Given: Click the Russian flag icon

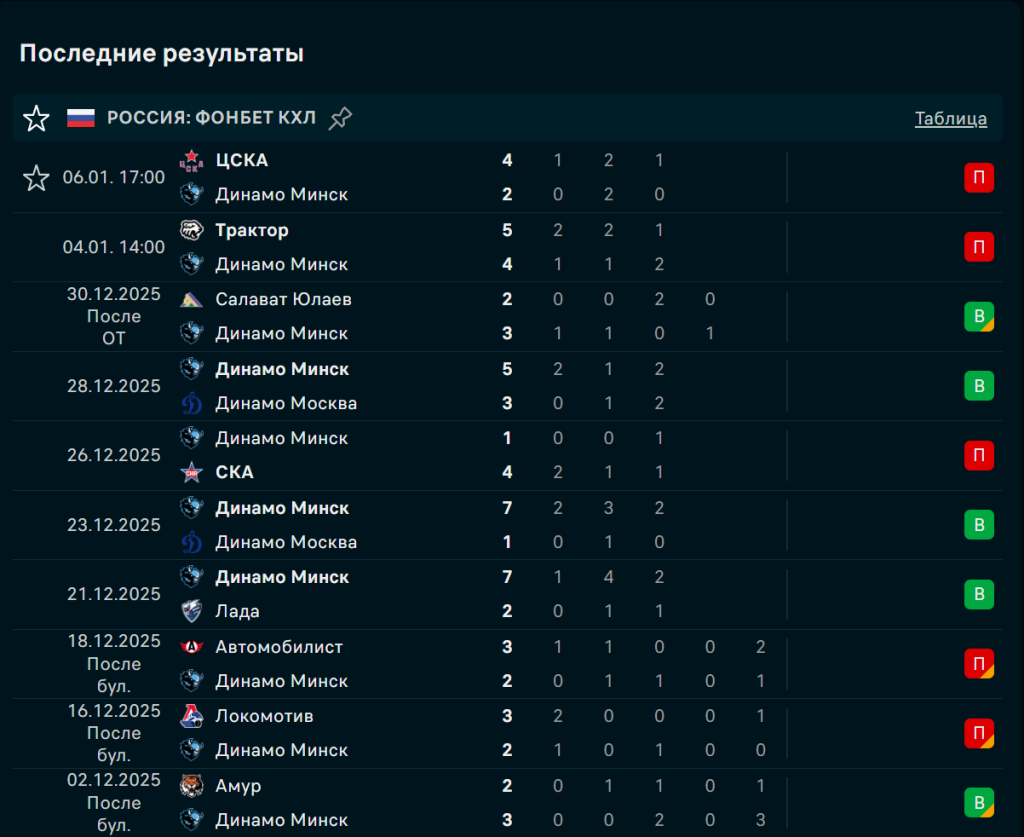Looking at the screenshot, I should pos(81,118).
